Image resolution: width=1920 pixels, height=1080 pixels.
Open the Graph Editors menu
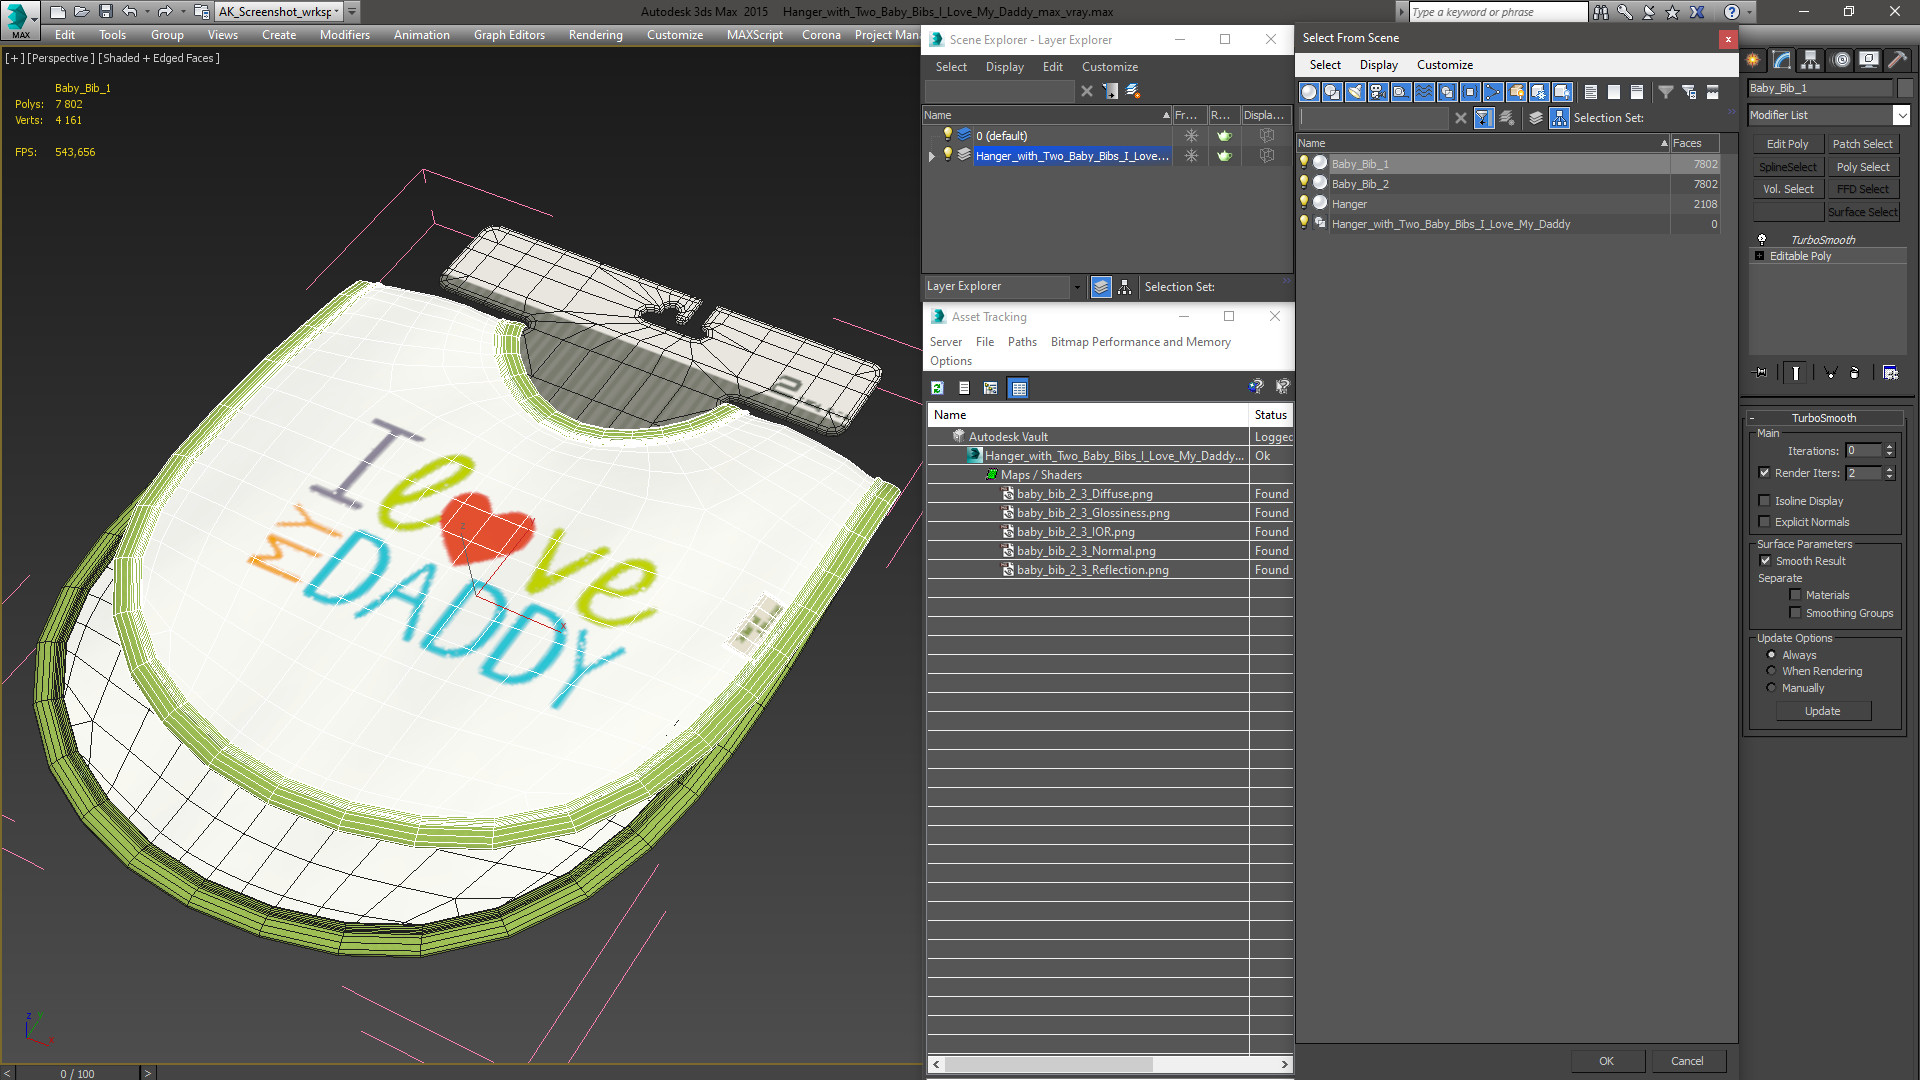pyautogui.click(x=509, y=35)
